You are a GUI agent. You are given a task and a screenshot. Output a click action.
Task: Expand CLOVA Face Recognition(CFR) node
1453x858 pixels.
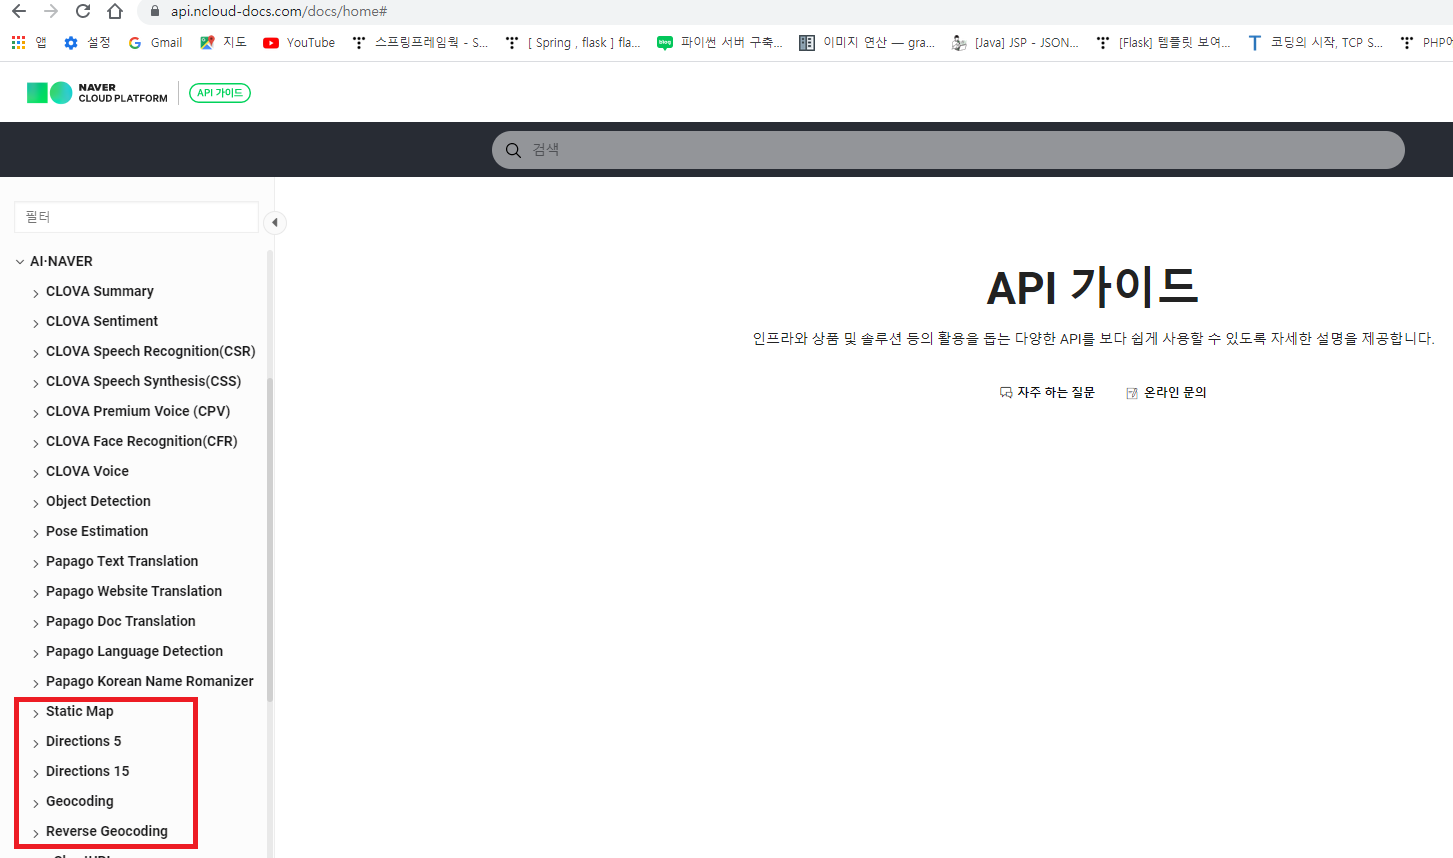coord(36,443)
